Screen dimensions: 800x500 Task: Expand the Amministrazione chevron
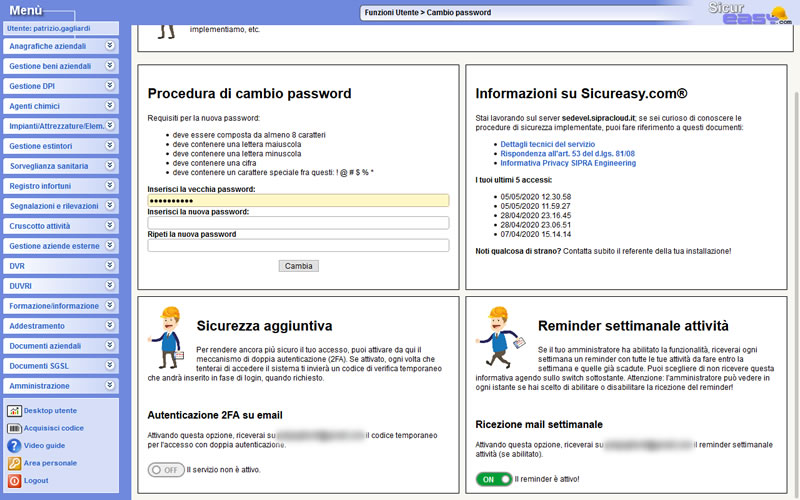pos(110,385)
